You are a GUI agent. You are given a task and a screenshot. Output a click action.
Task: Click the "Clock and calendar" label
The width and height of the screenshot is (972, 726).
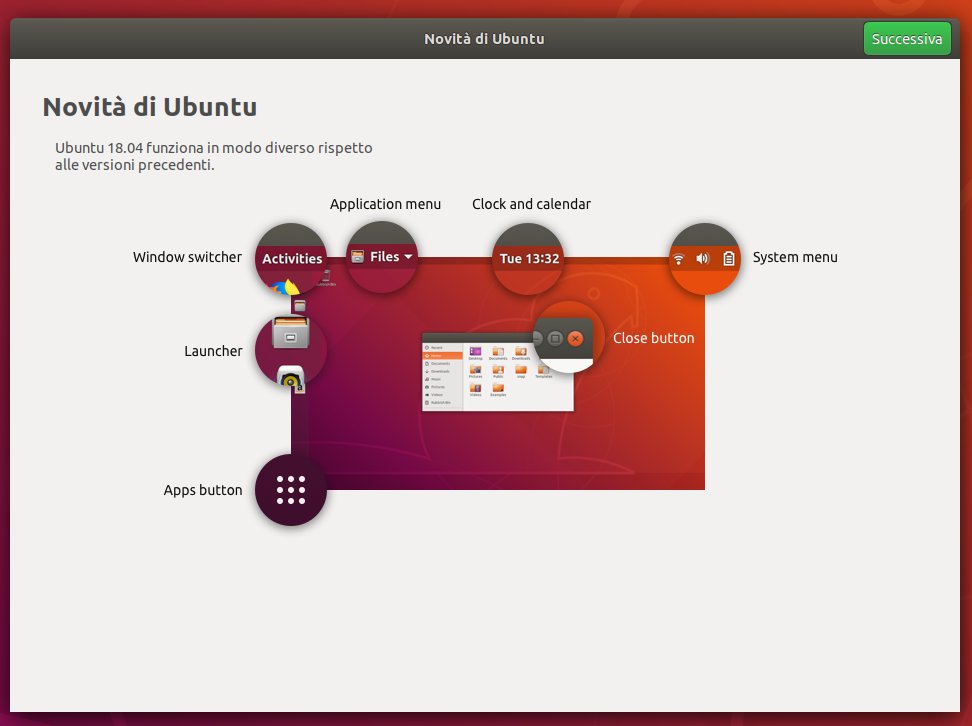click(x=531, y=204)
